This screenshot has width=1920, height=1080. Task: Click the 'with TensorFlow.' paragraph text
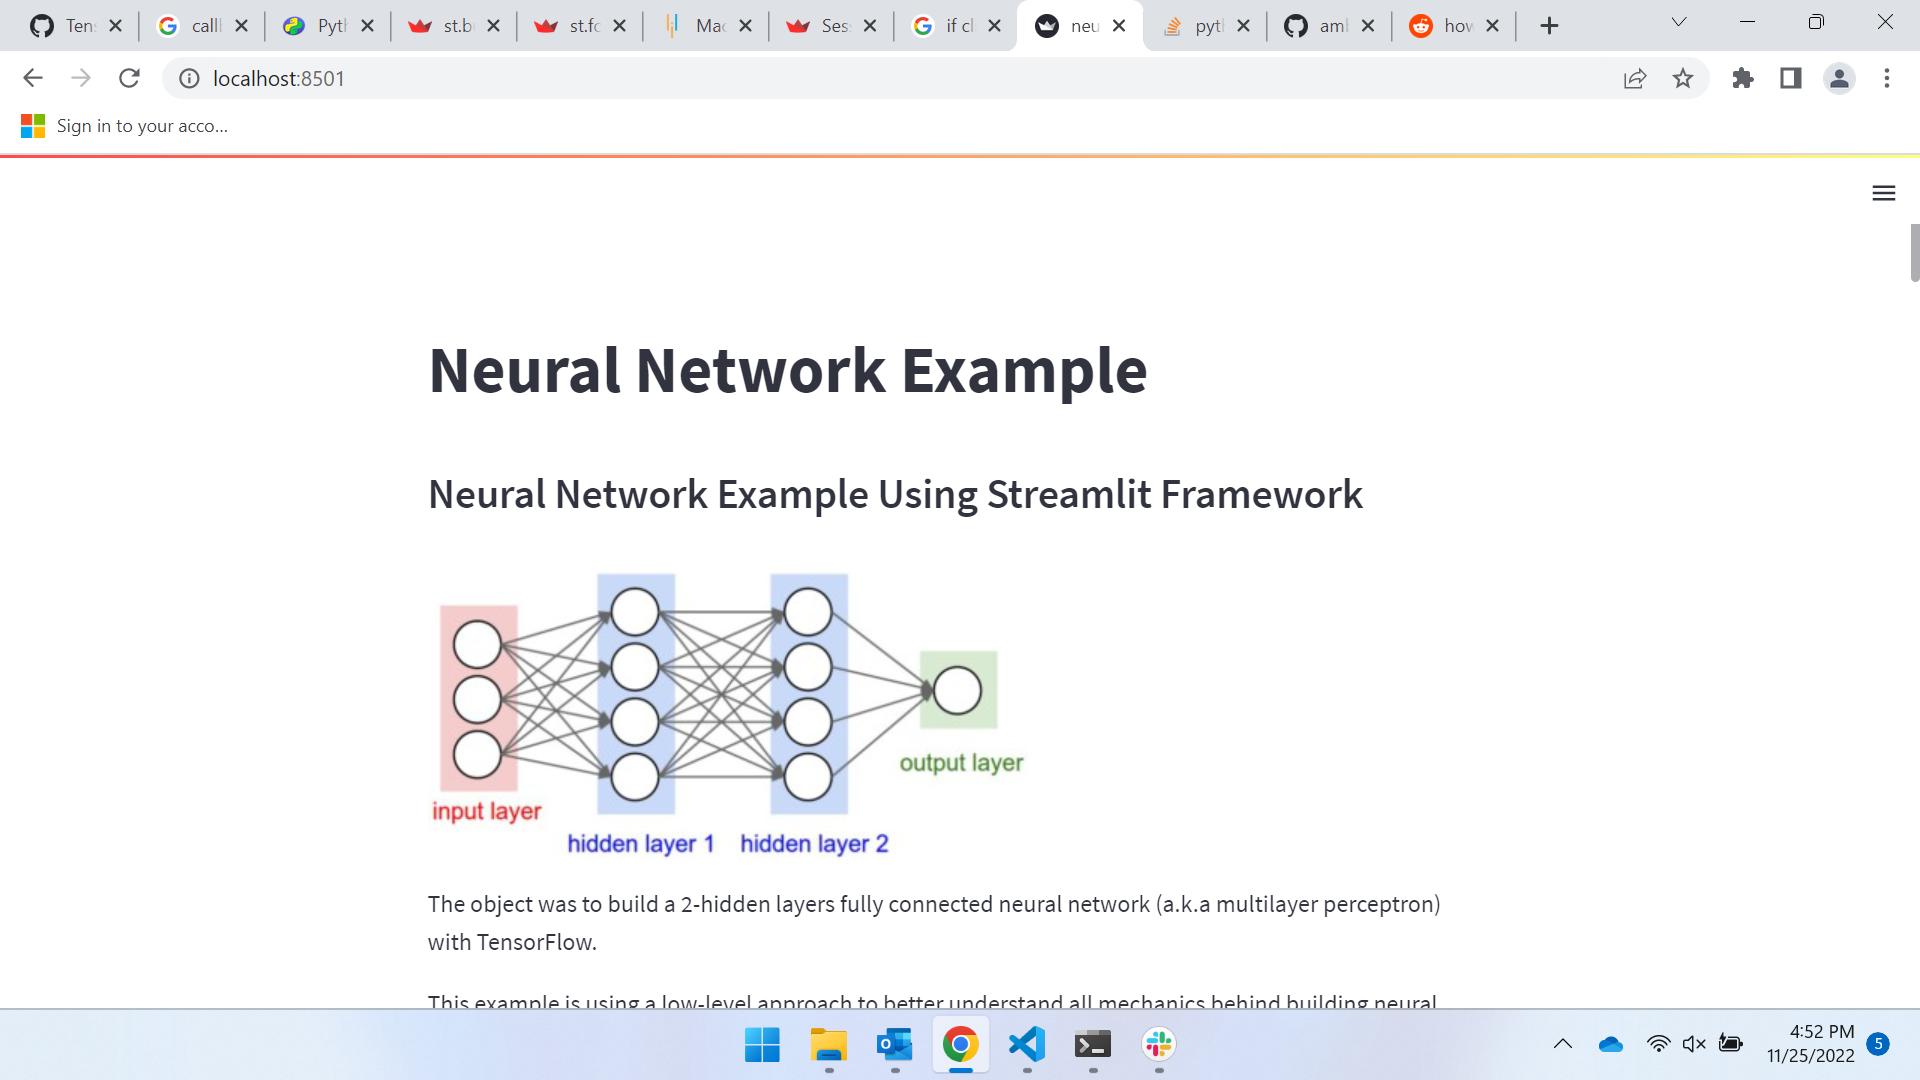512,942
